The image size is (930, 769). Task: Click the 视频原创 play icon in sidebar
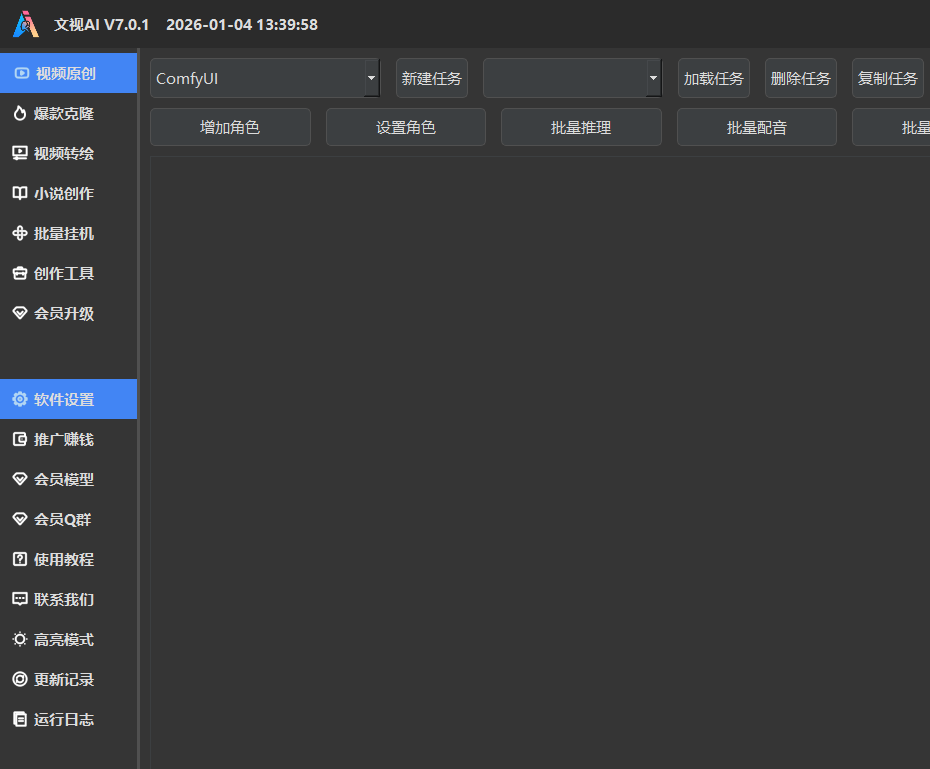(20, 73)
